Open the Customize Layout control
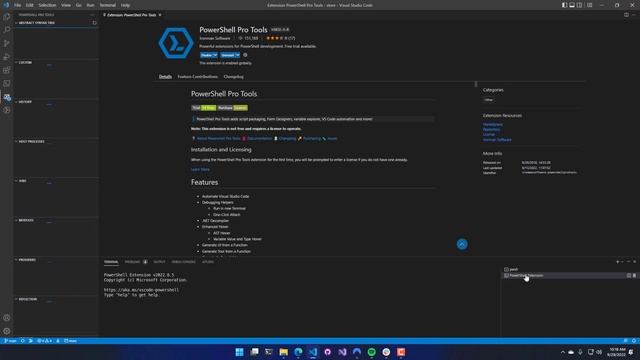Image resolution: width=640 pixels, height=360 pixels. point(590,5)
